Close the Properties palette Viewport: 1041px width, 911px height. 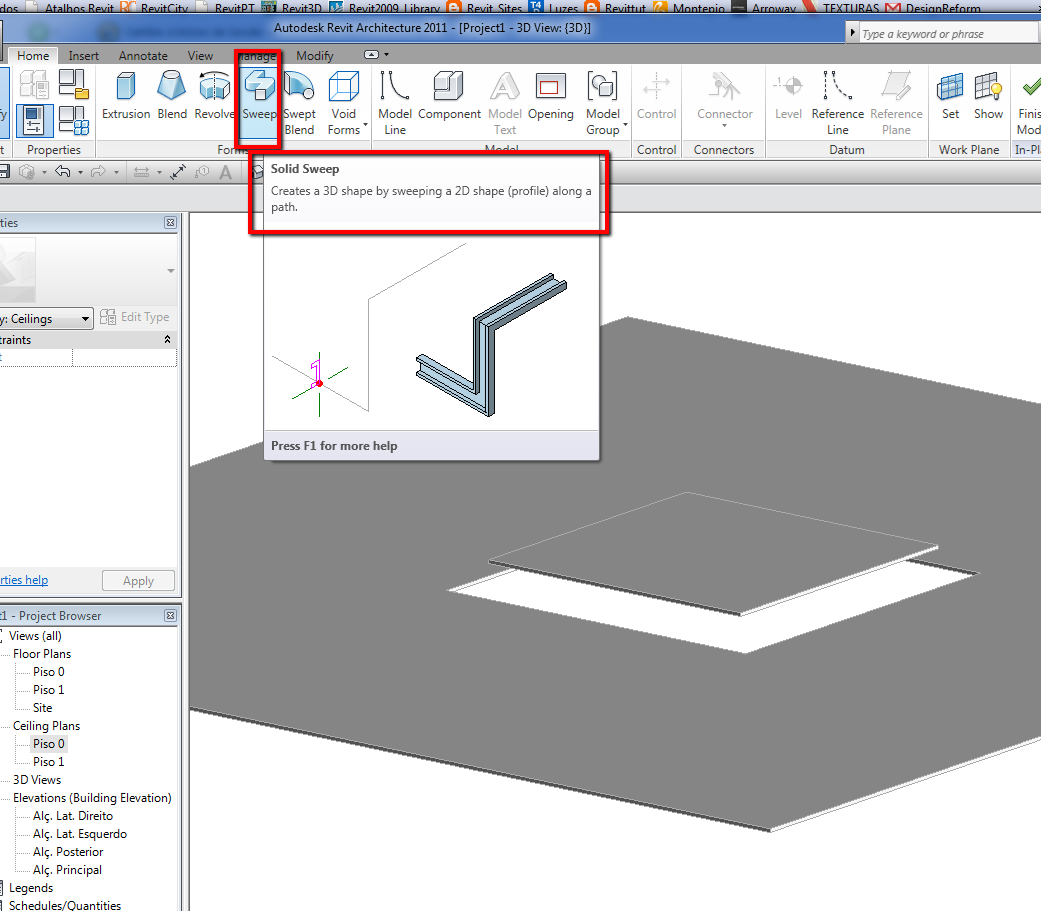point(171,222)
